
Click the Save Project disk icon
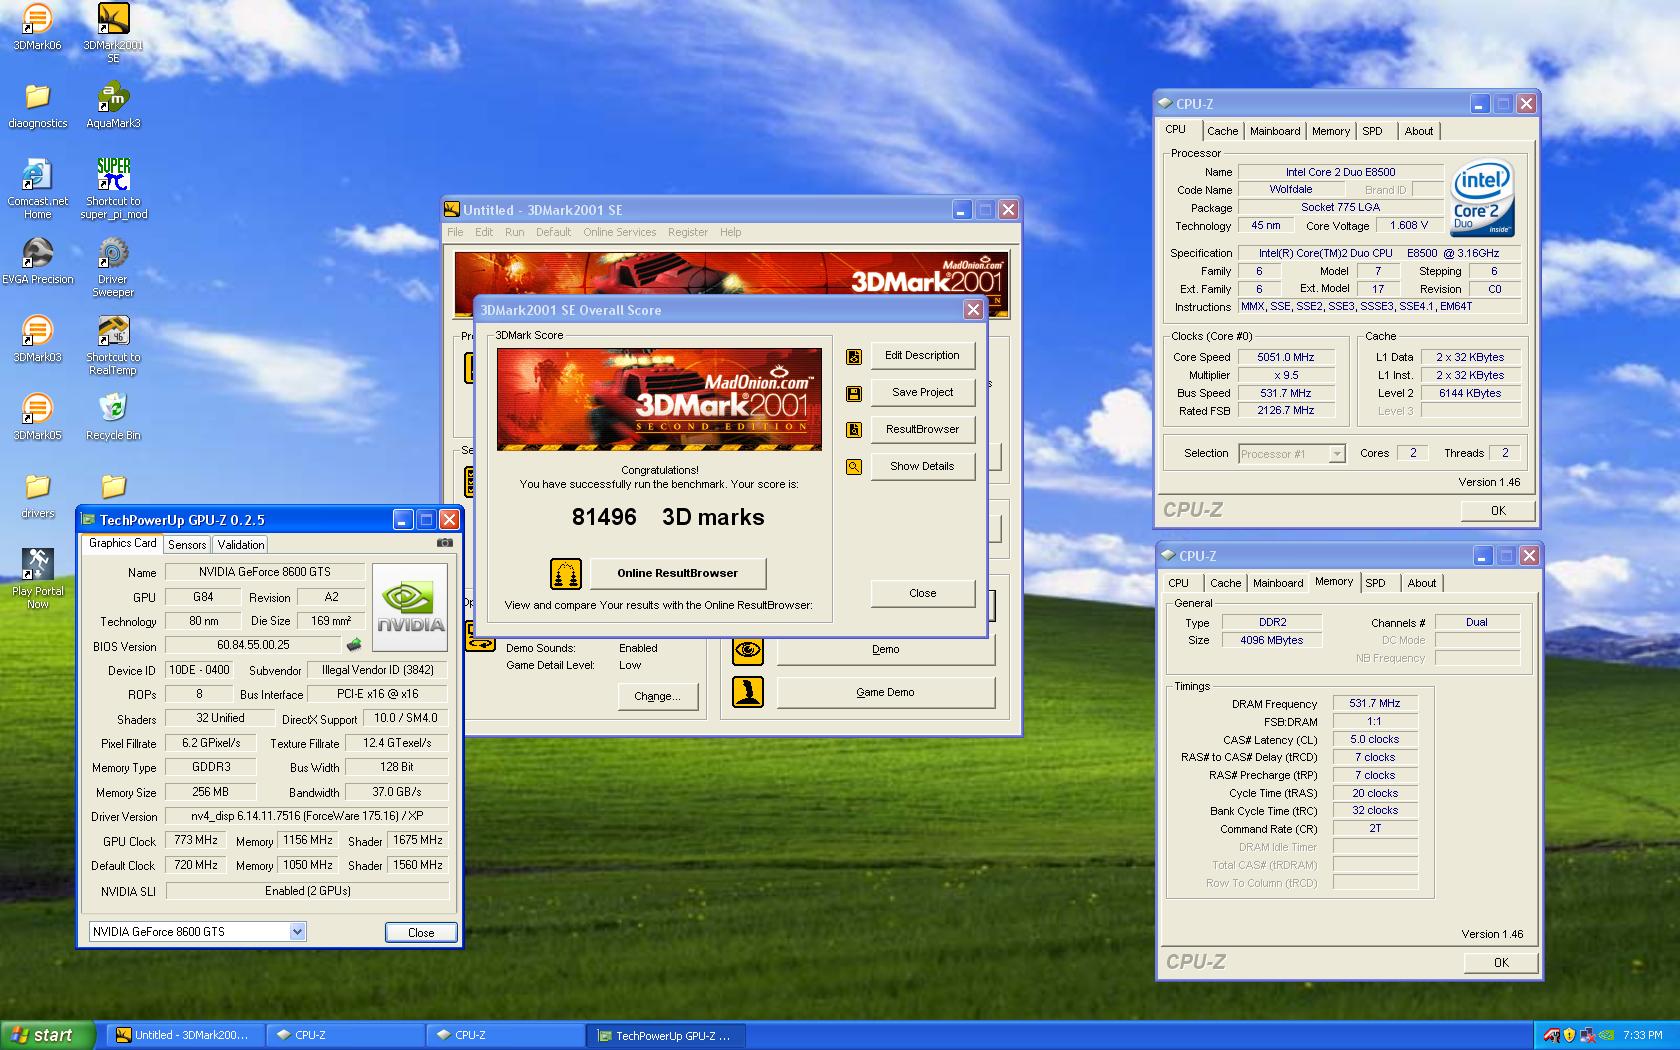pos(854,393)
